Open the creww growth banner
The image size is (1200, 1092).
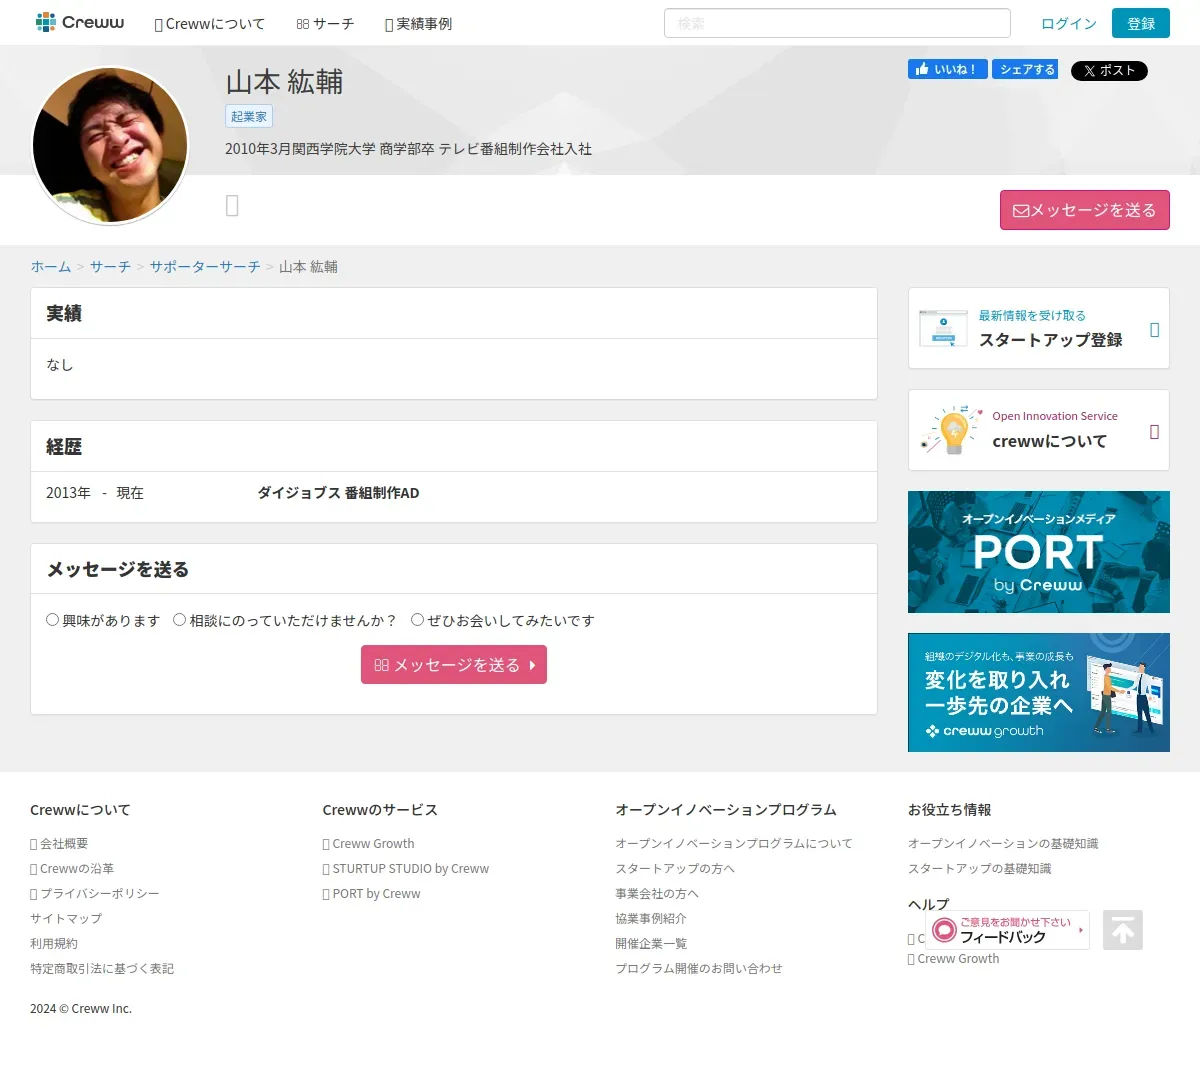(1039, 692)
